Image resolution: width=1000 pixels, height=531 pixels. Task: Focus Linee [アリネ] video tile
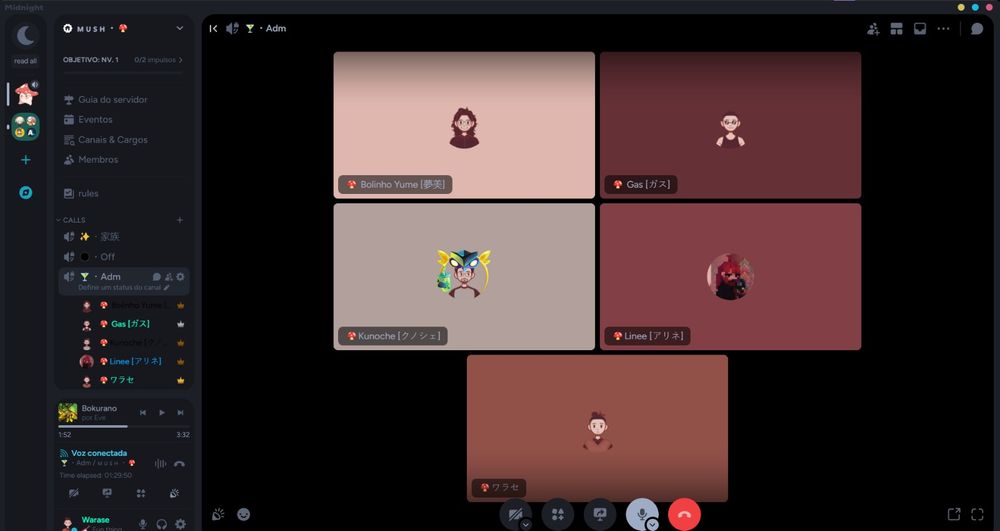(x=730, y=277)
